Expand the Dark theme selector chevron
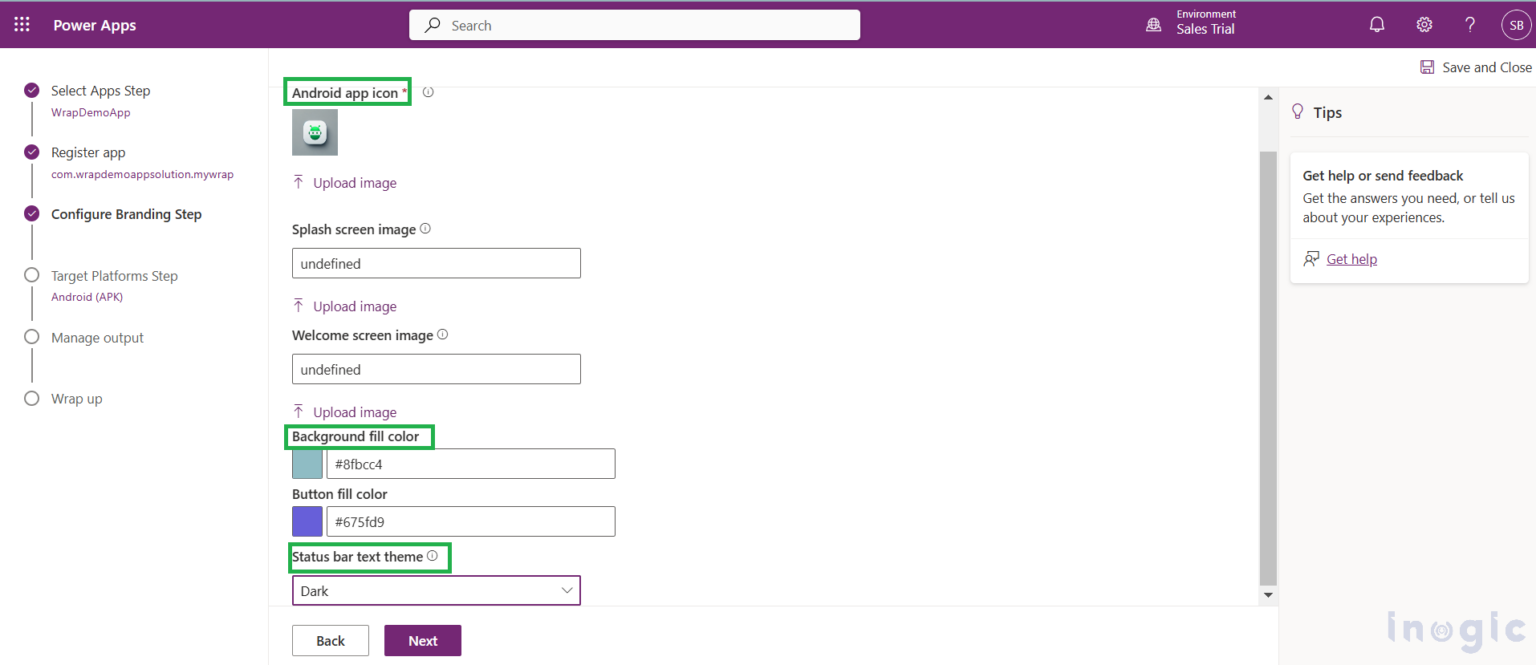 pyautogui.click(x=566, y=590)
